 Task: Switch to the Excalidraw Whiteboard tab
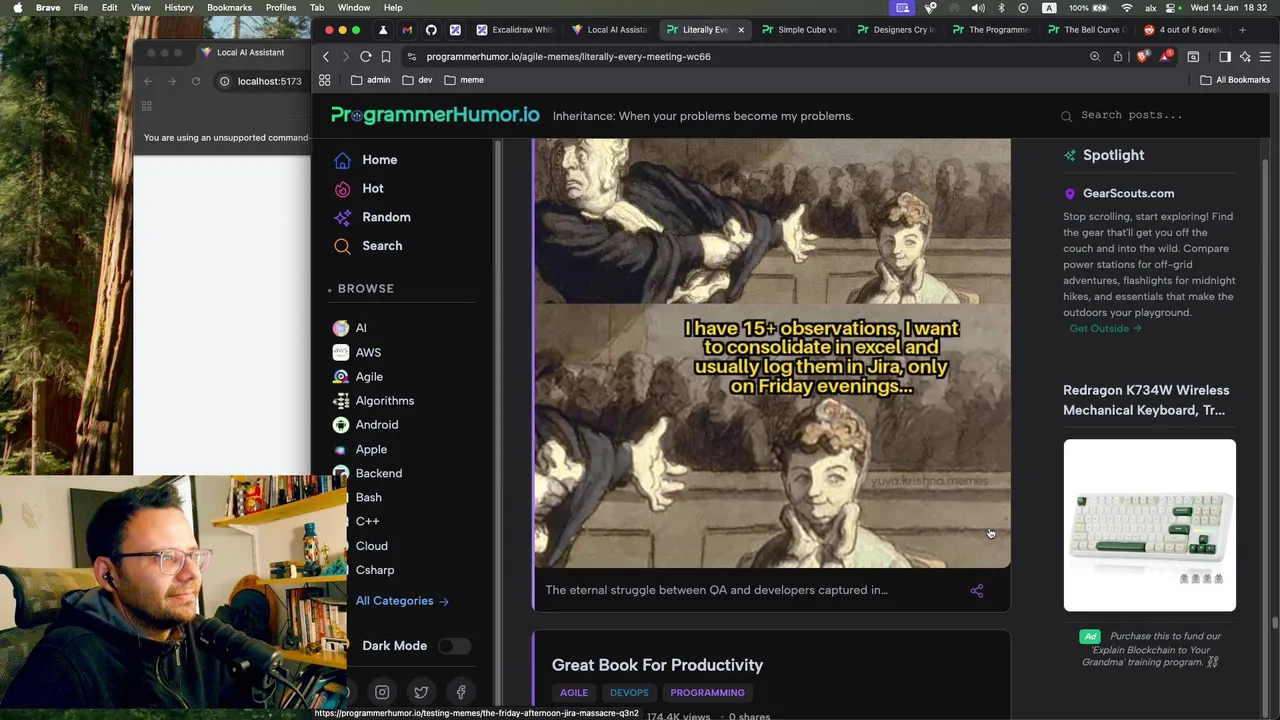(515, 30)
